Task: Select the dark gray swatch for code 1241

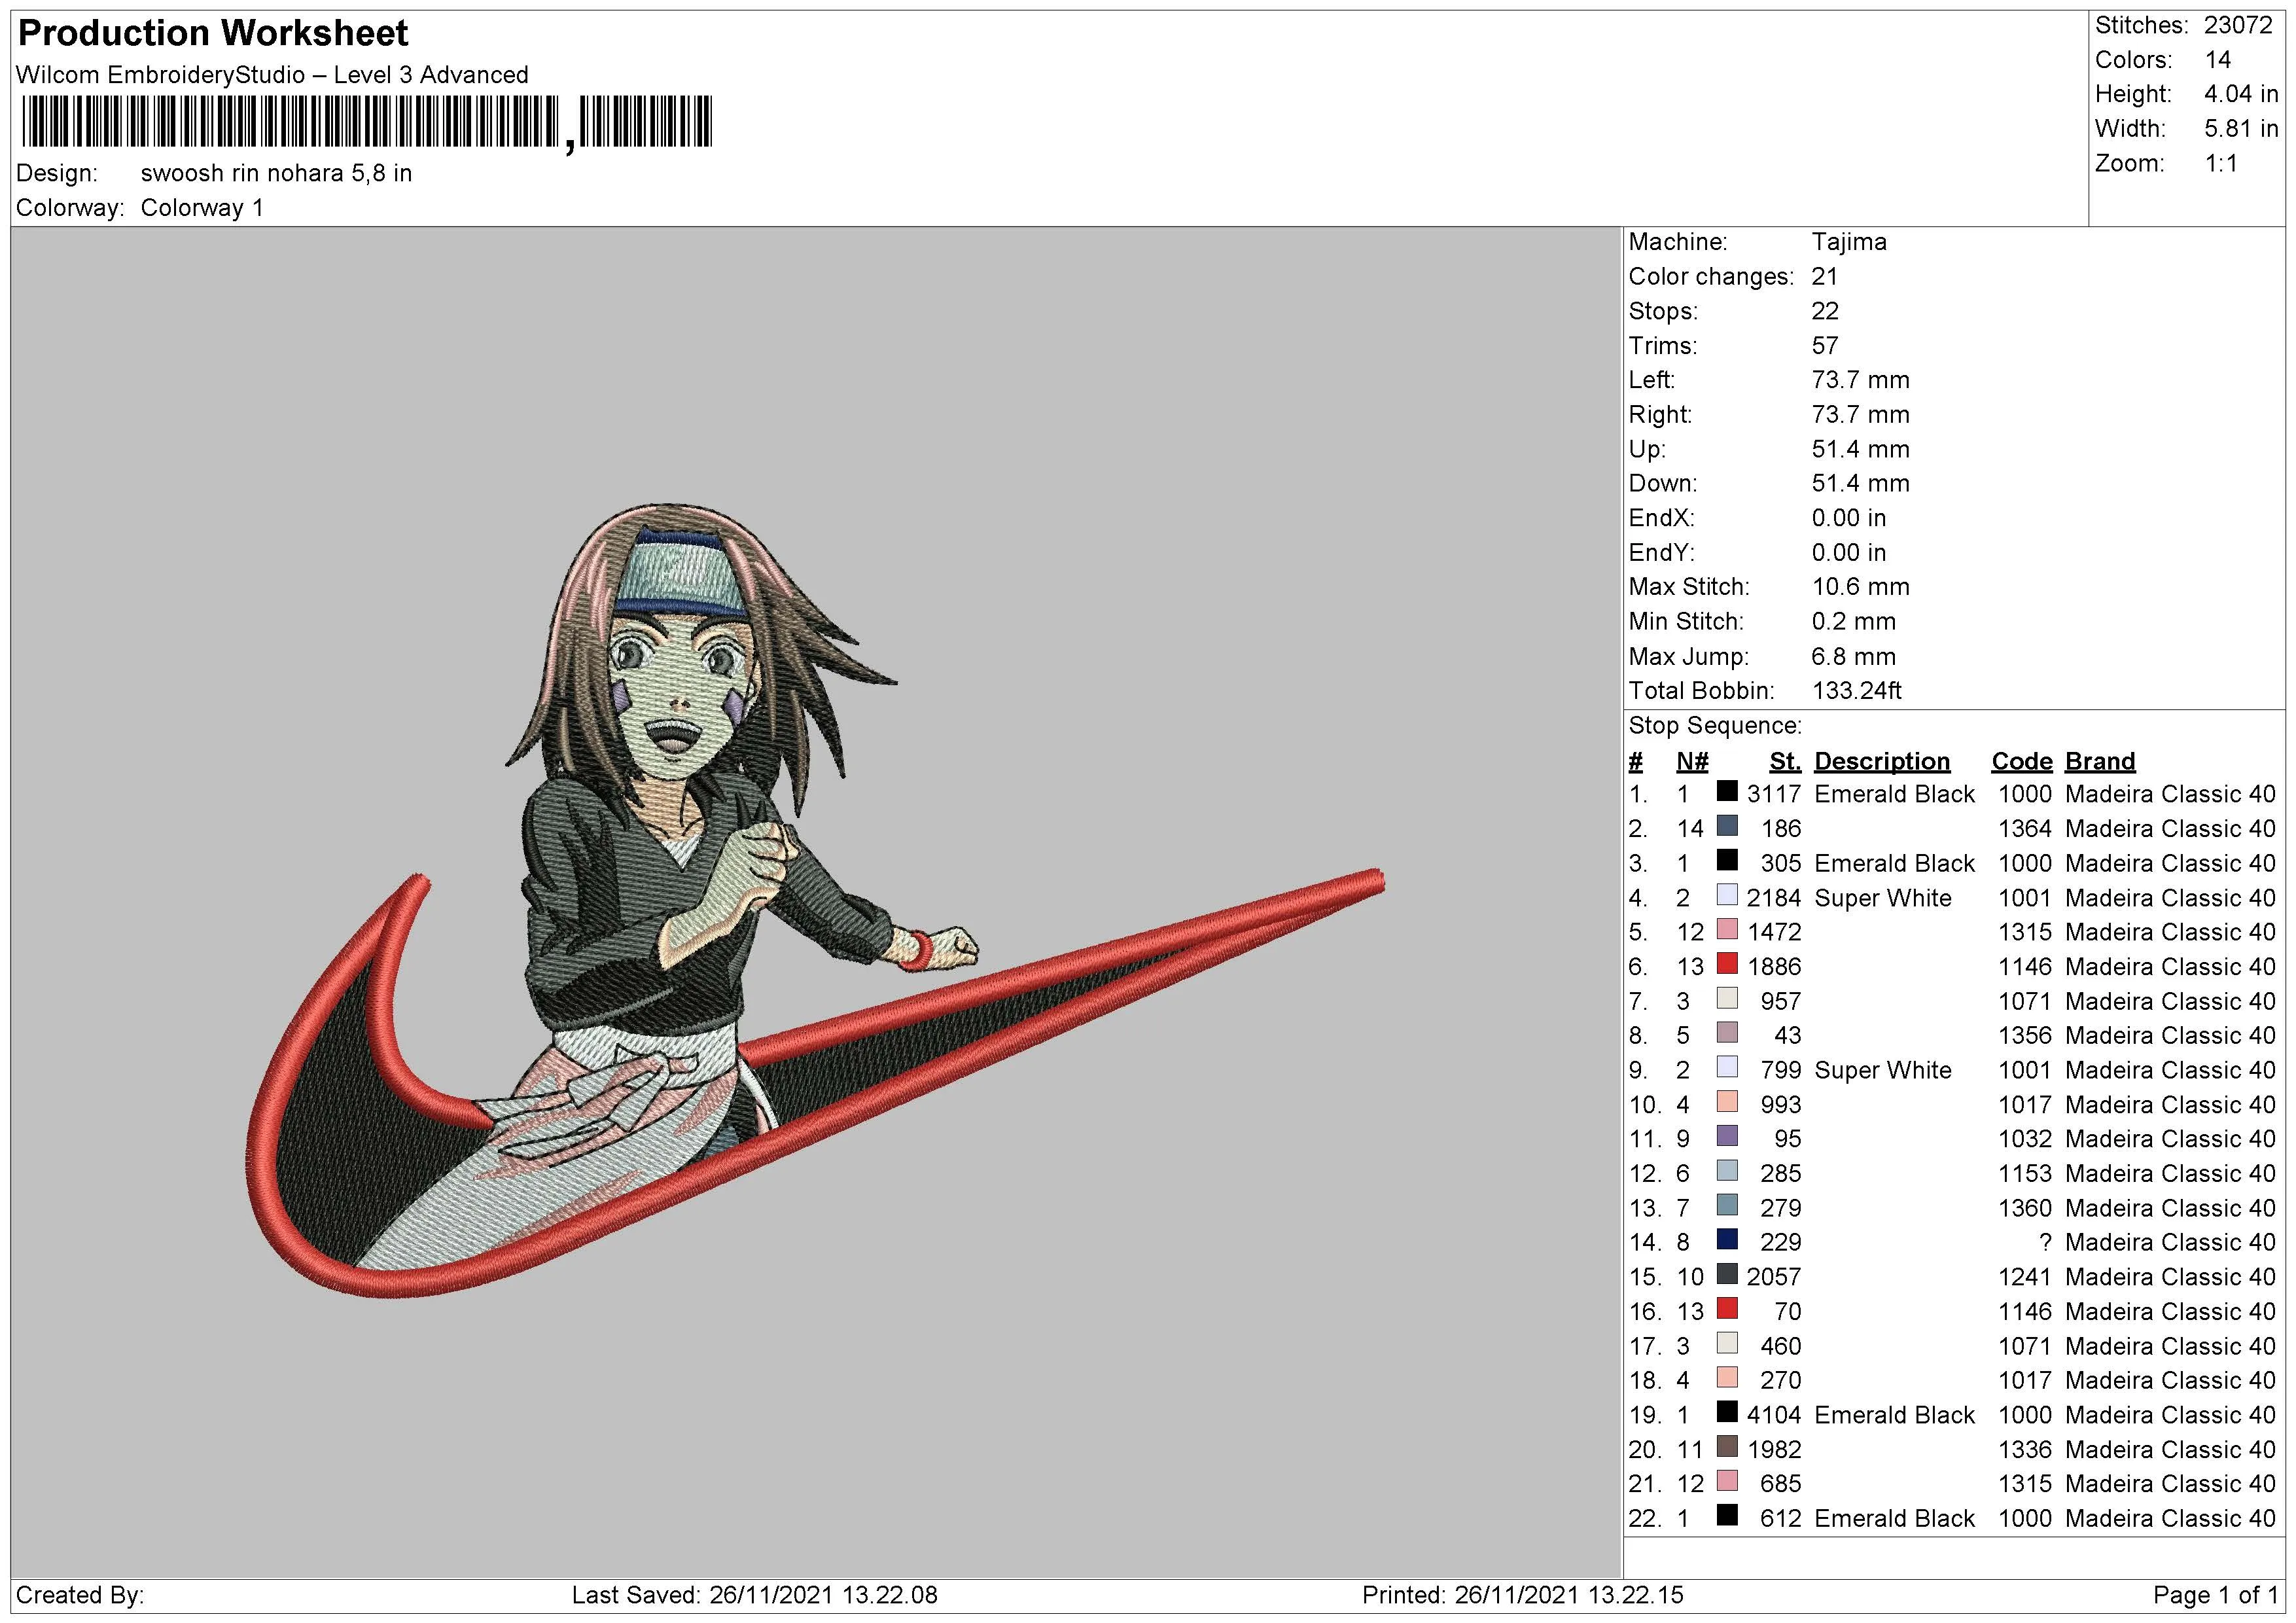Action: (1727, 1274)
